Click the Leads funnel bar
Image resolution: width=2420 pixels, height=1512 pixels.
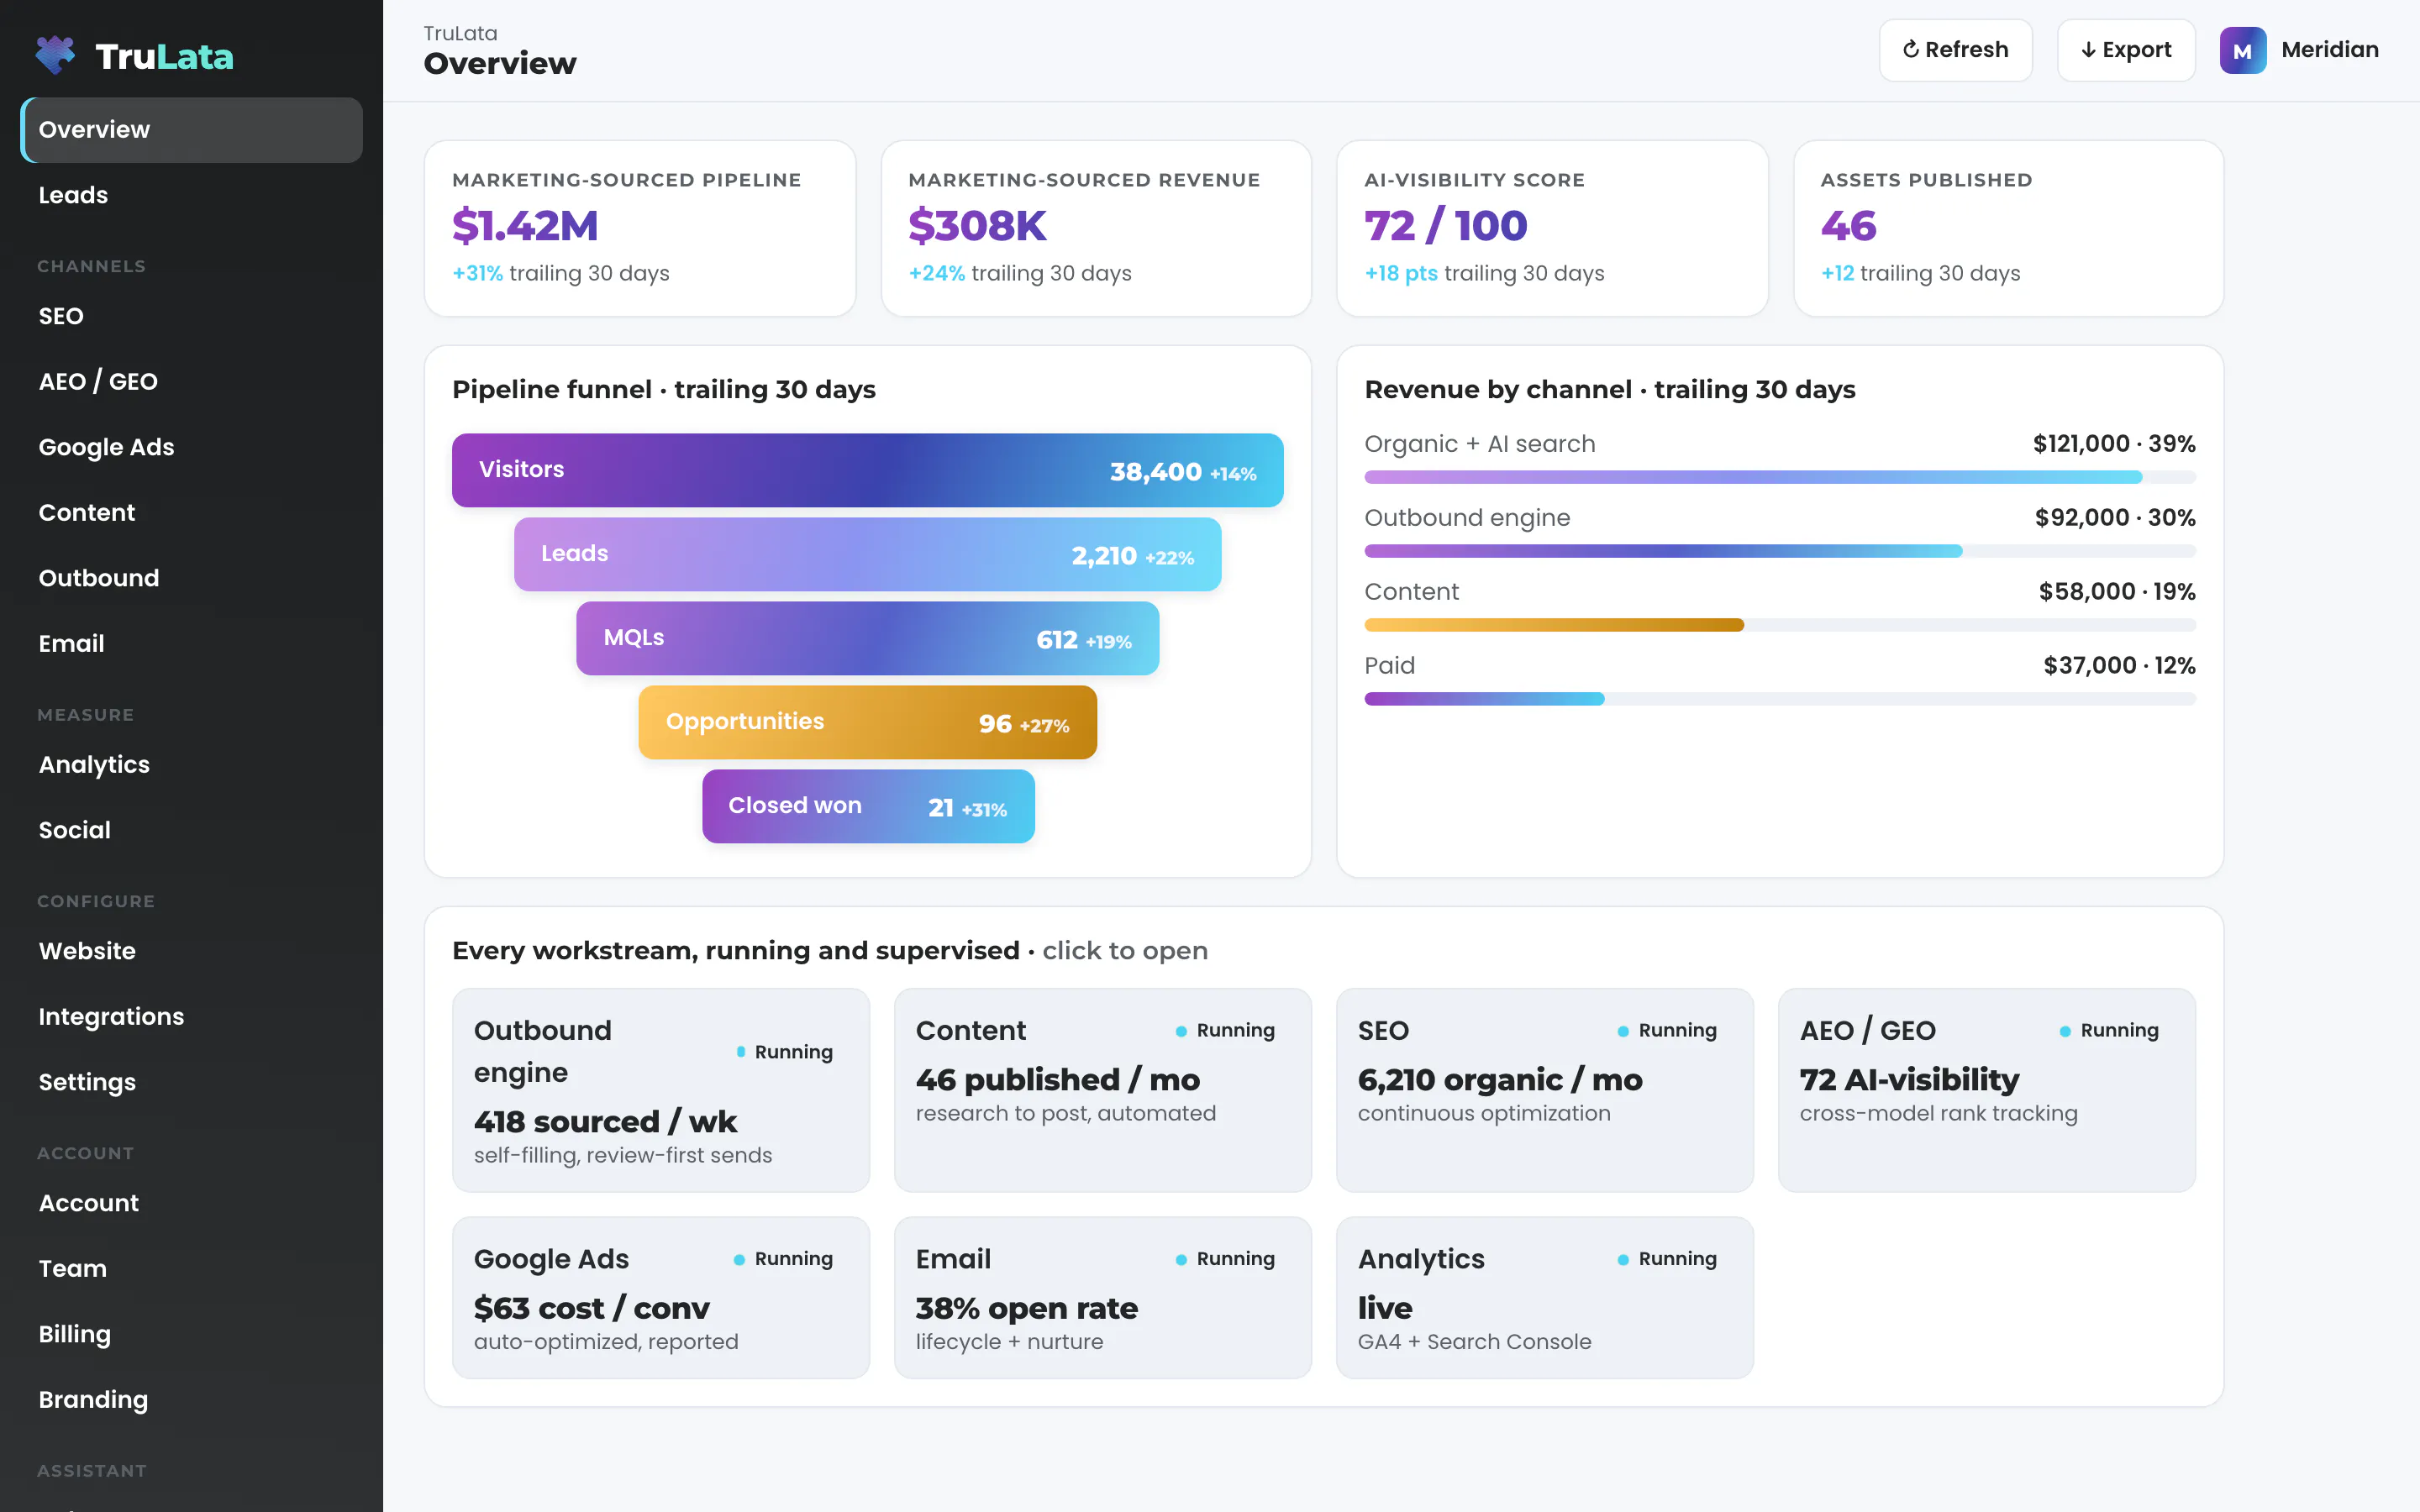point(867,554)
